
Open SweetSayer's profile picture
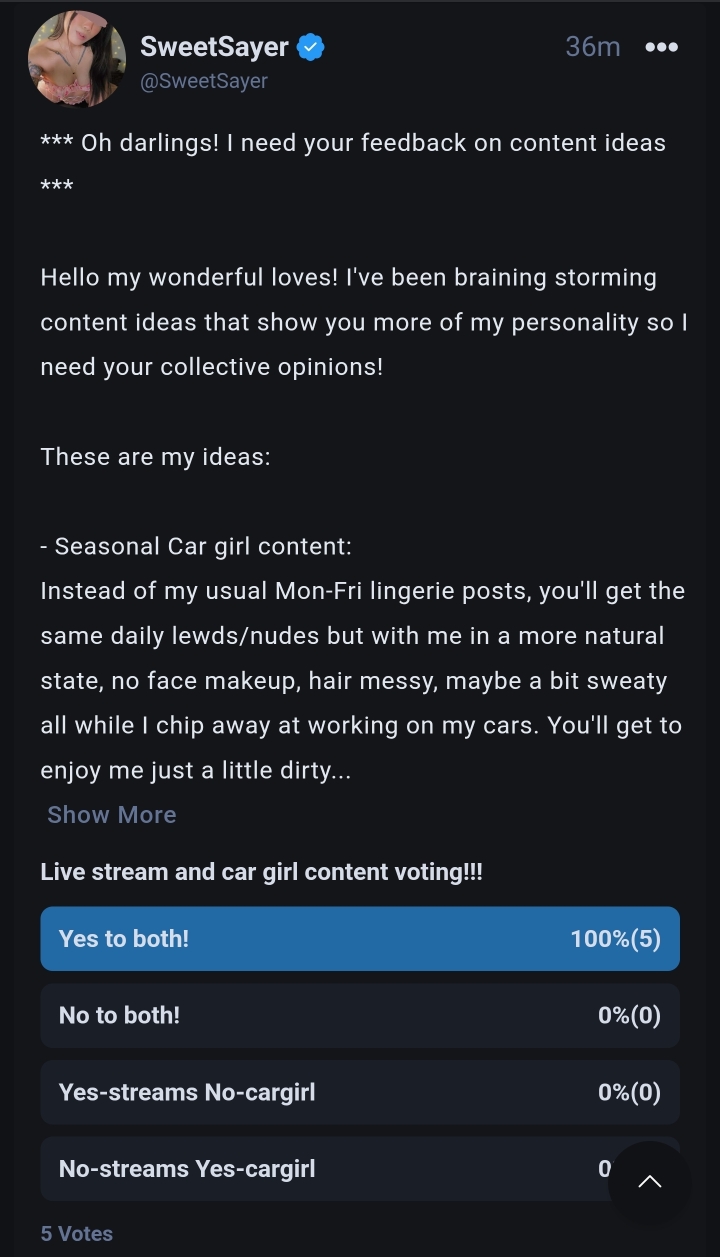(77, 59)
